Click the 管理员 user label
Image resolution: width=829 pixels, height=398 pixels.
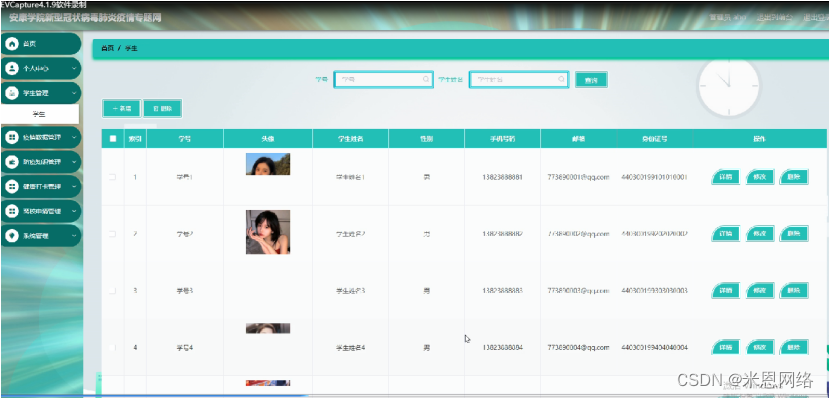pos(728,17)
